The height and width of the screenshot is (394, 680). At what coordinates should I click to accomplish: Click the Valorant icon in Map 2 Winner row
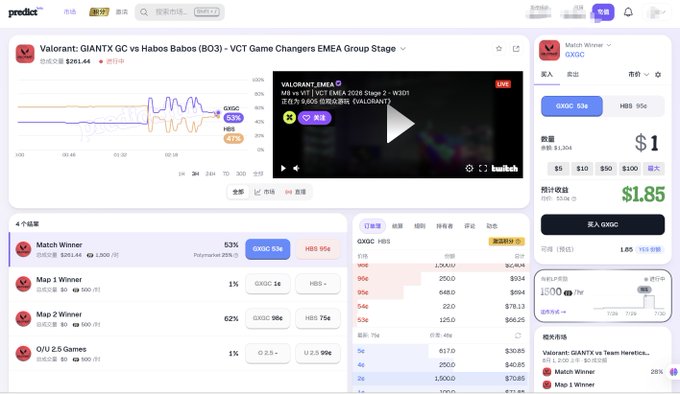click(x=23, y=319)
